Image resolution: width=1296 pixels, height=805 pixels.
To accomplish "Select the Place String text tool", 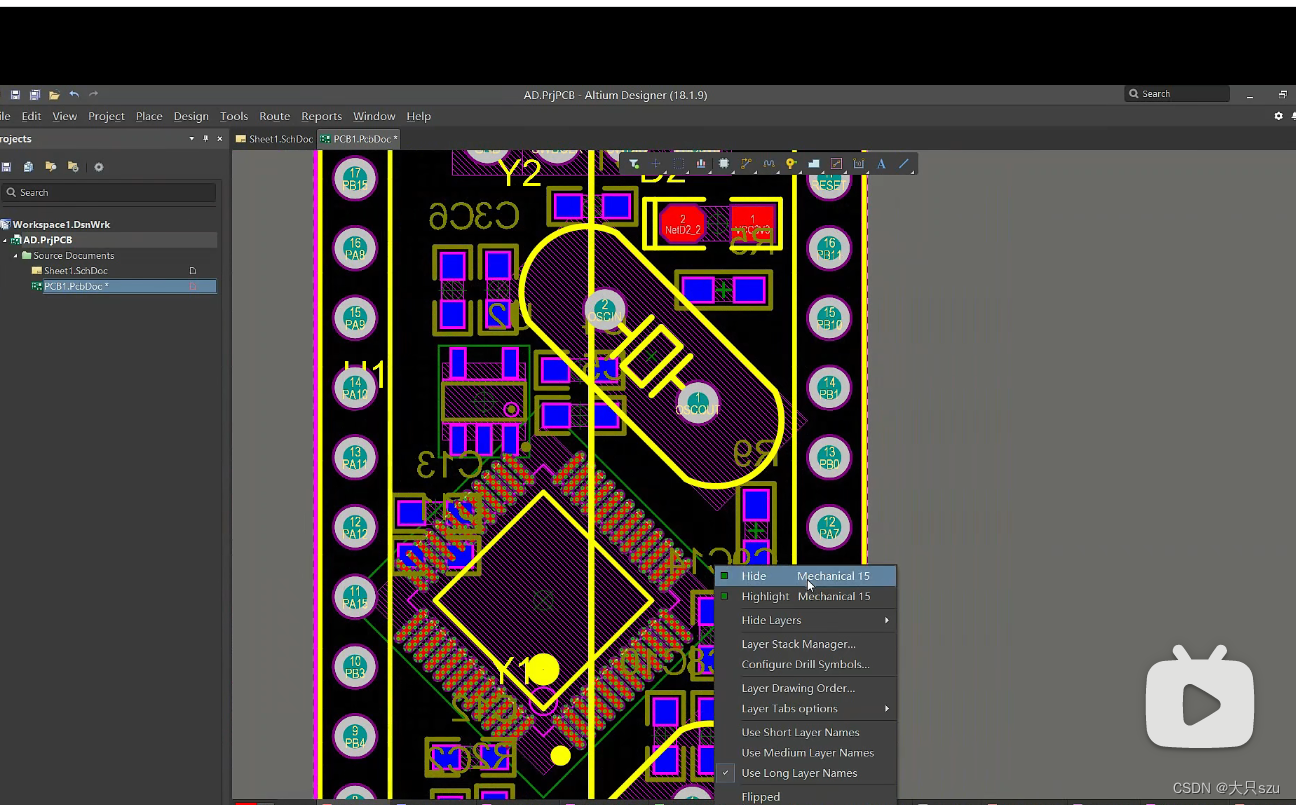I will (x=881, y=164).
